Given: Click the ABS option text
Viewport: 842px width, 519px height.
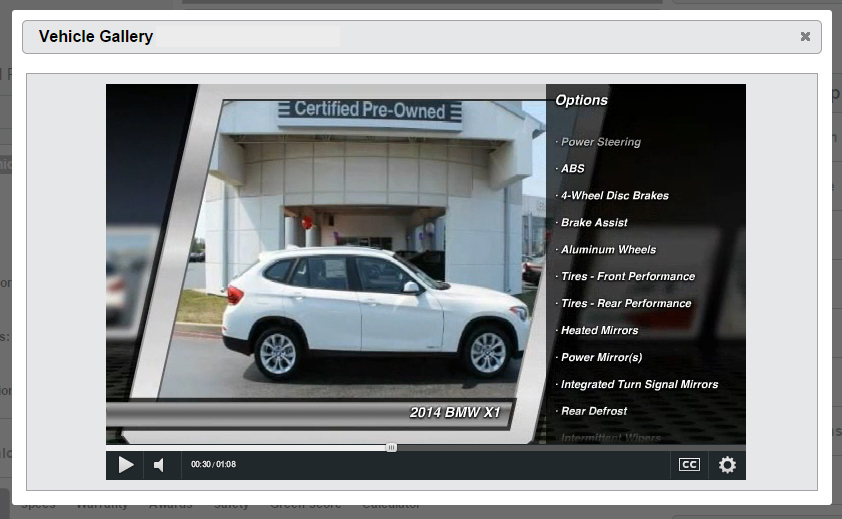Looking at the screenshot, I should click(572, 169).
